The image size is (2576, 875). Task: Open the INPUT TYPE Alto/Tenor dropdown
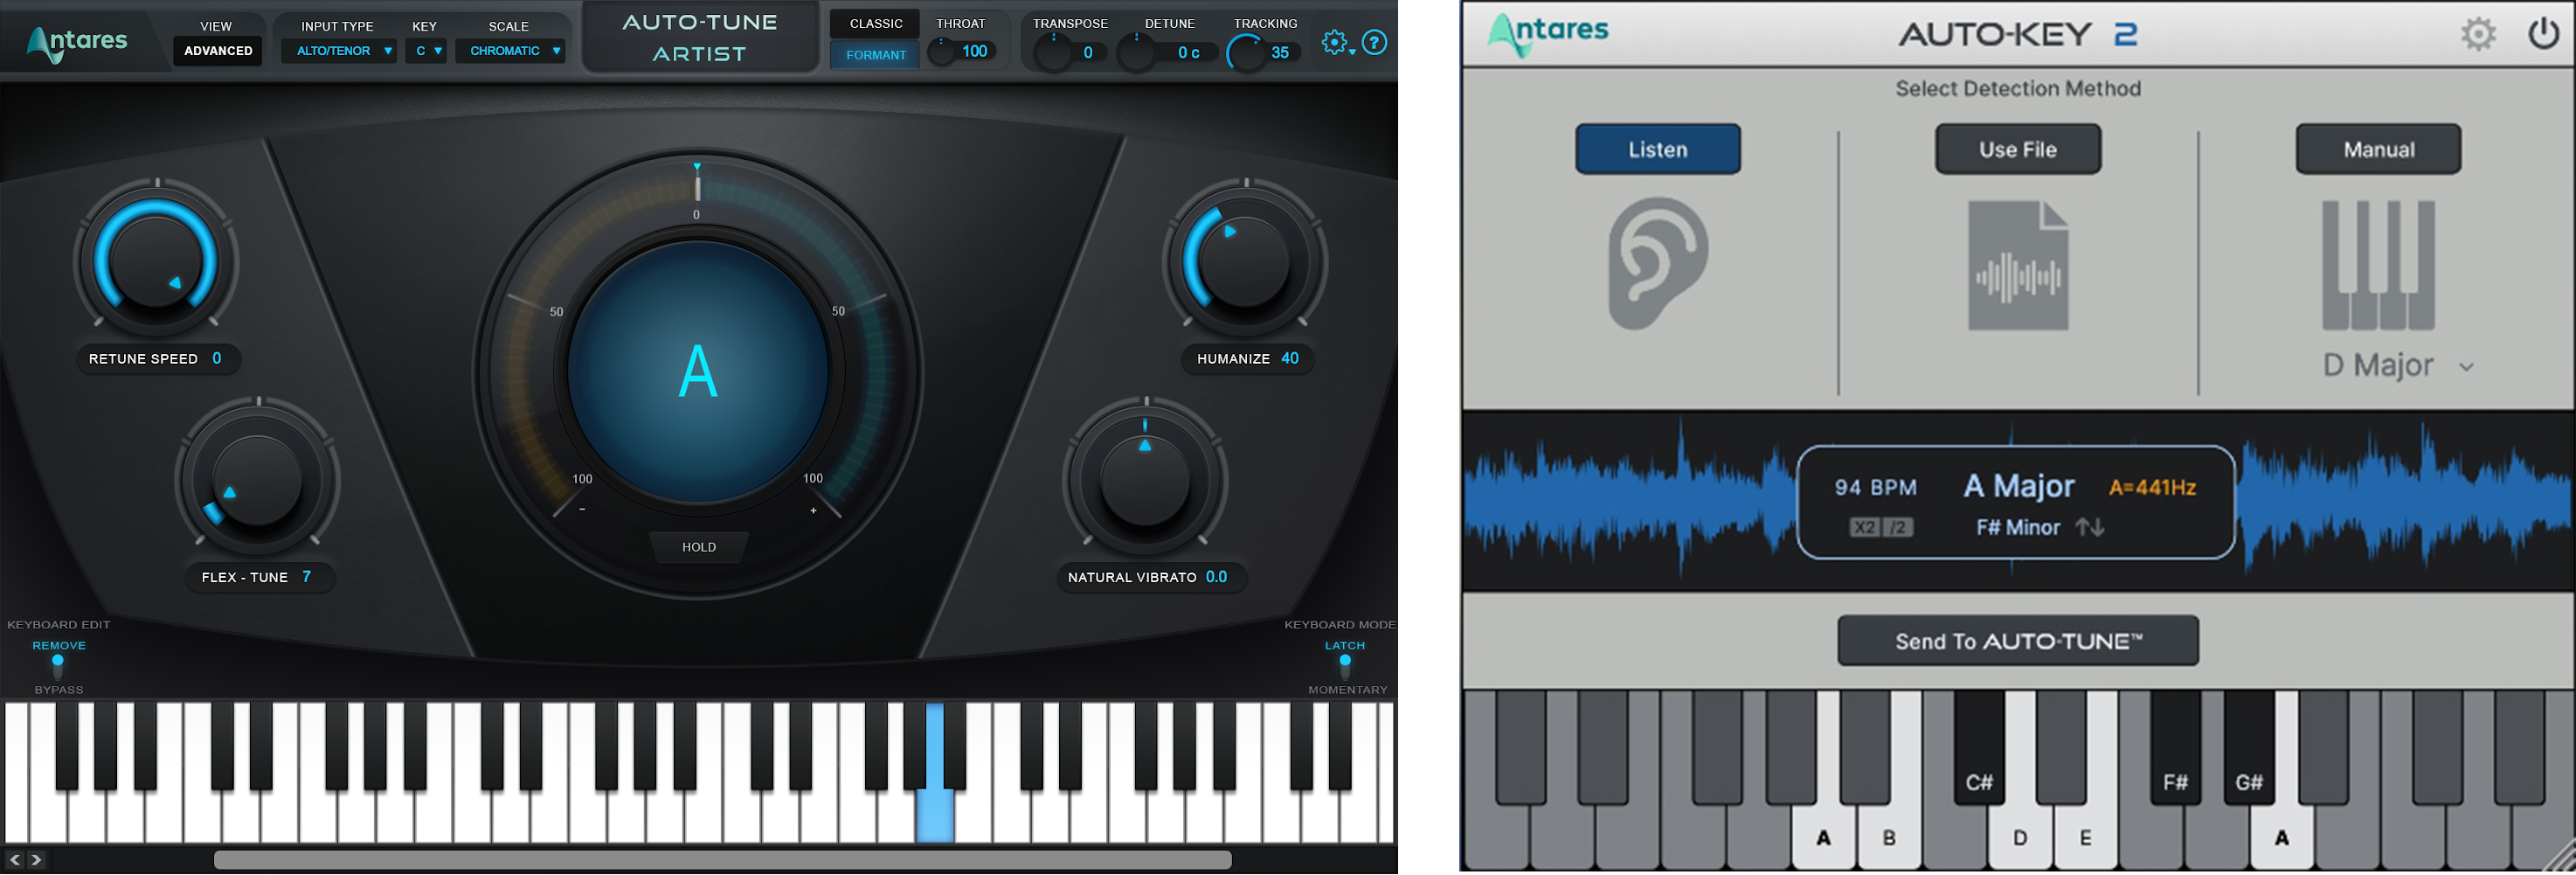click(x=339, y=50)
